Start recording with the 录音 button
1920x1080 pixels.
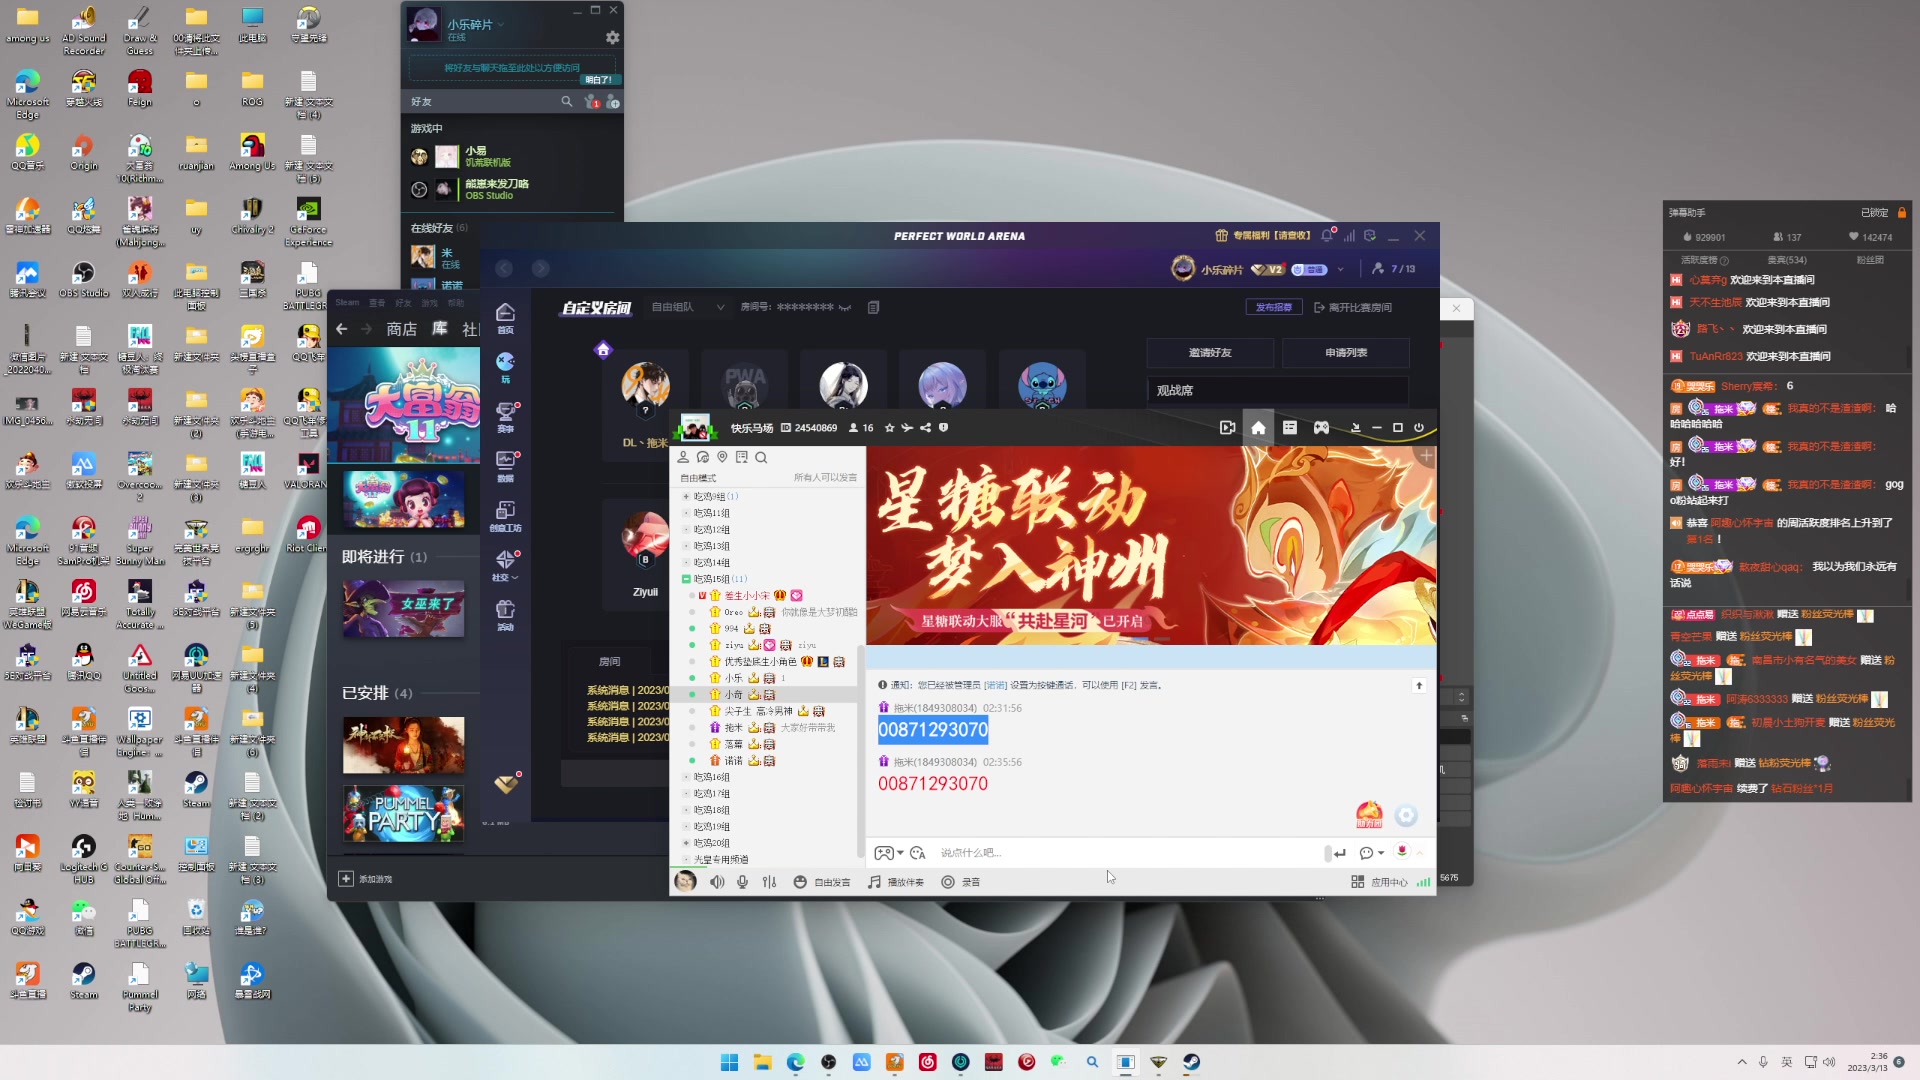961,882
